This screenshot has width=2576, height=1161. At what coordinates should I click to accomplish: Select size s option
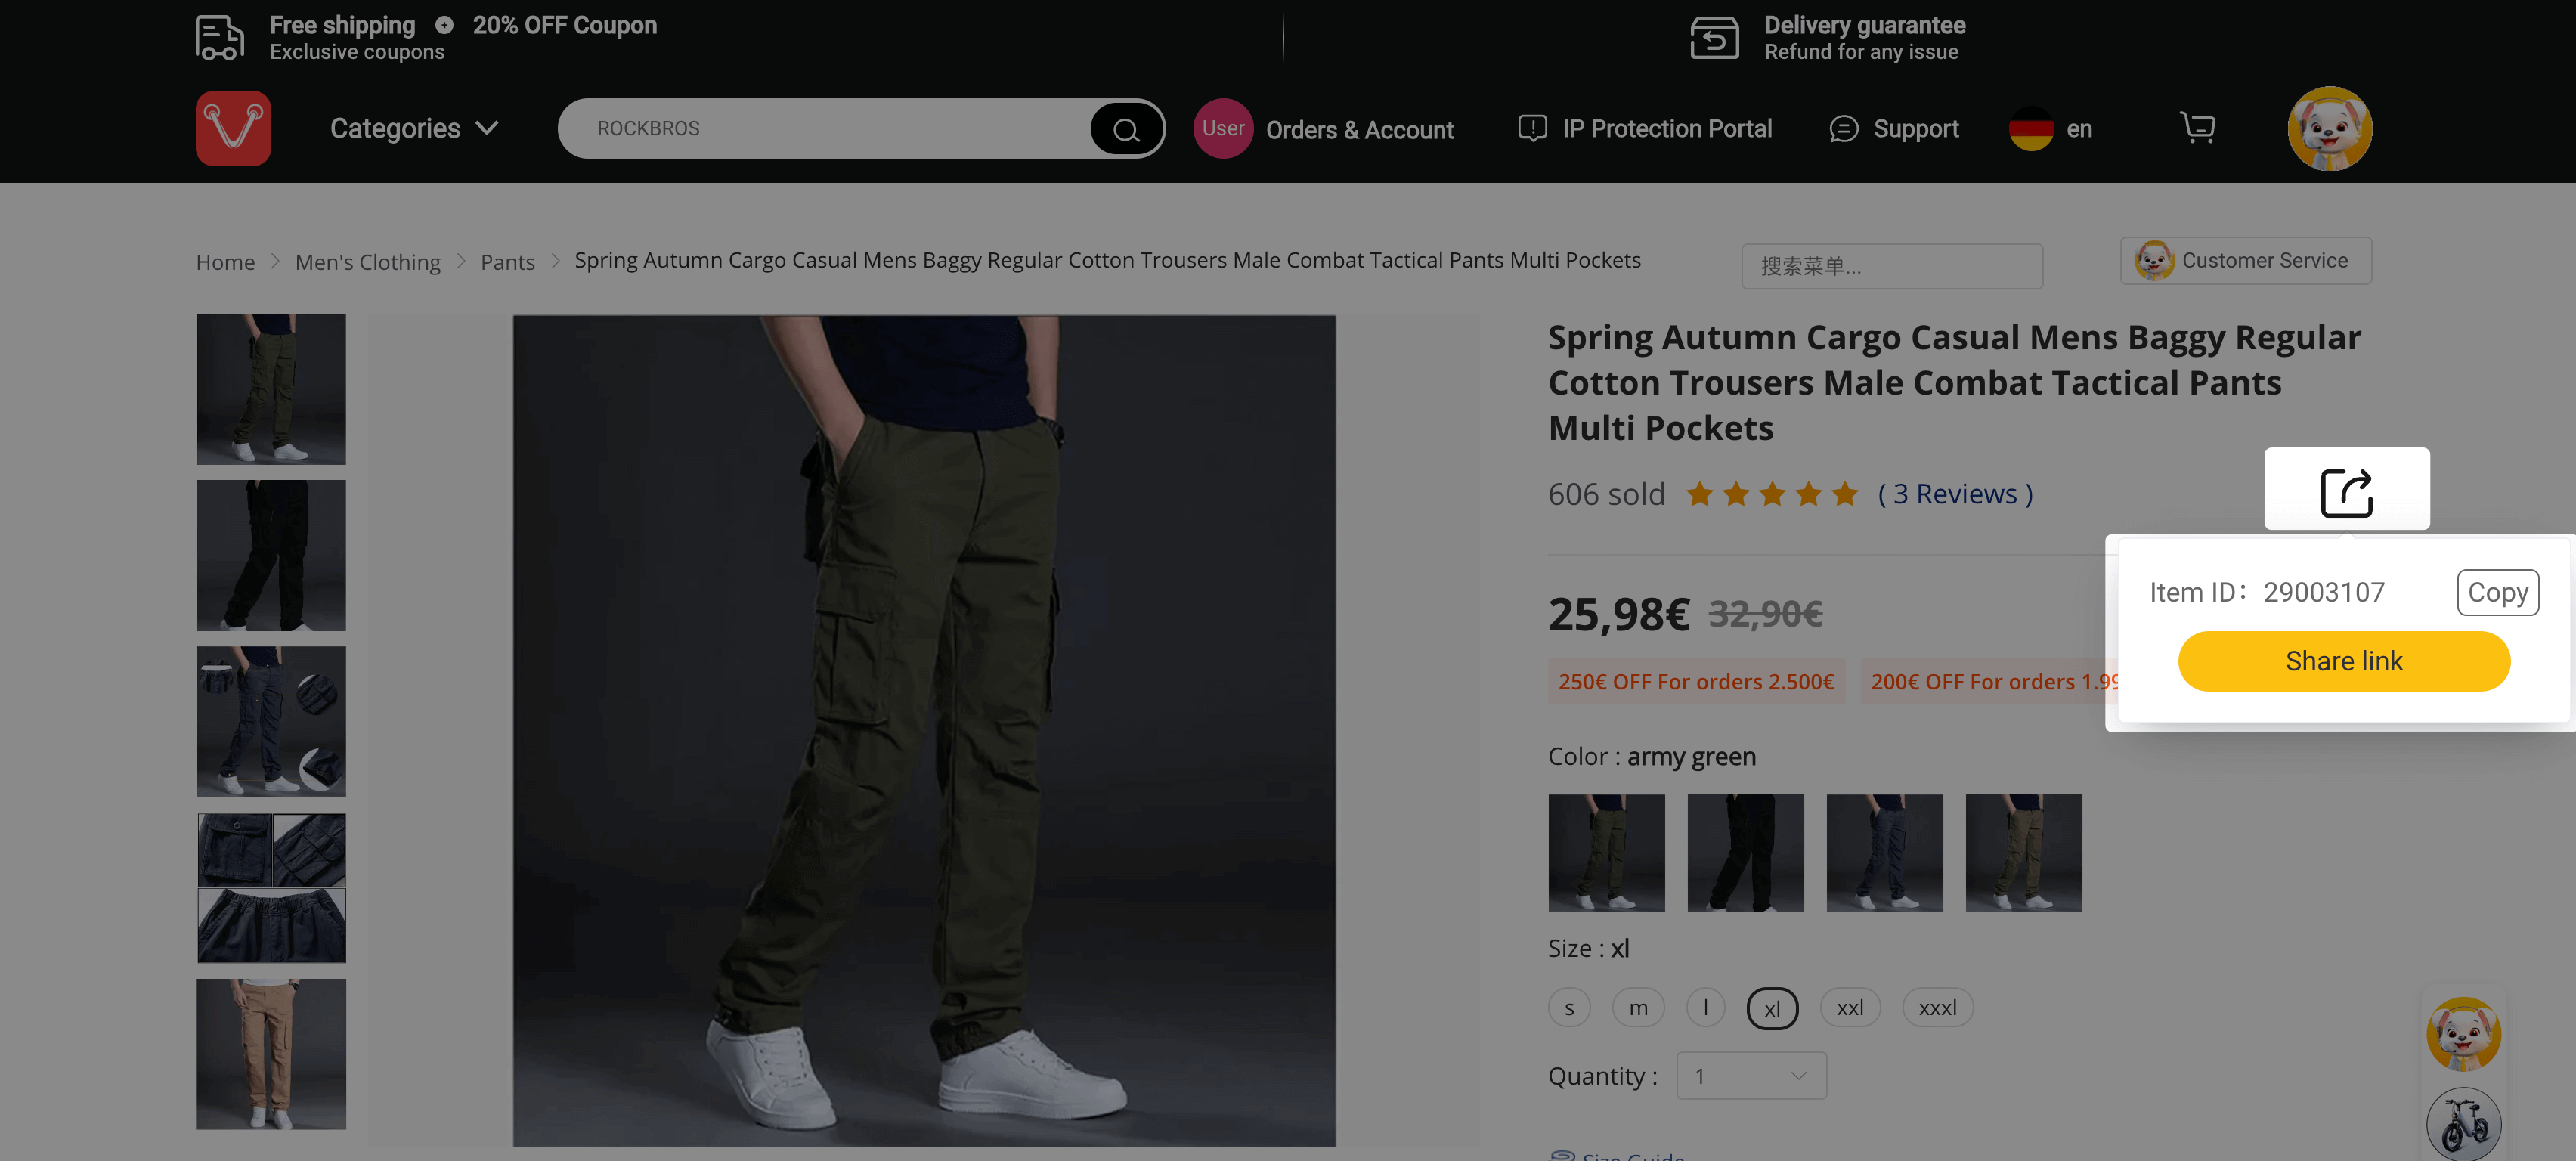point(1569,1008)
